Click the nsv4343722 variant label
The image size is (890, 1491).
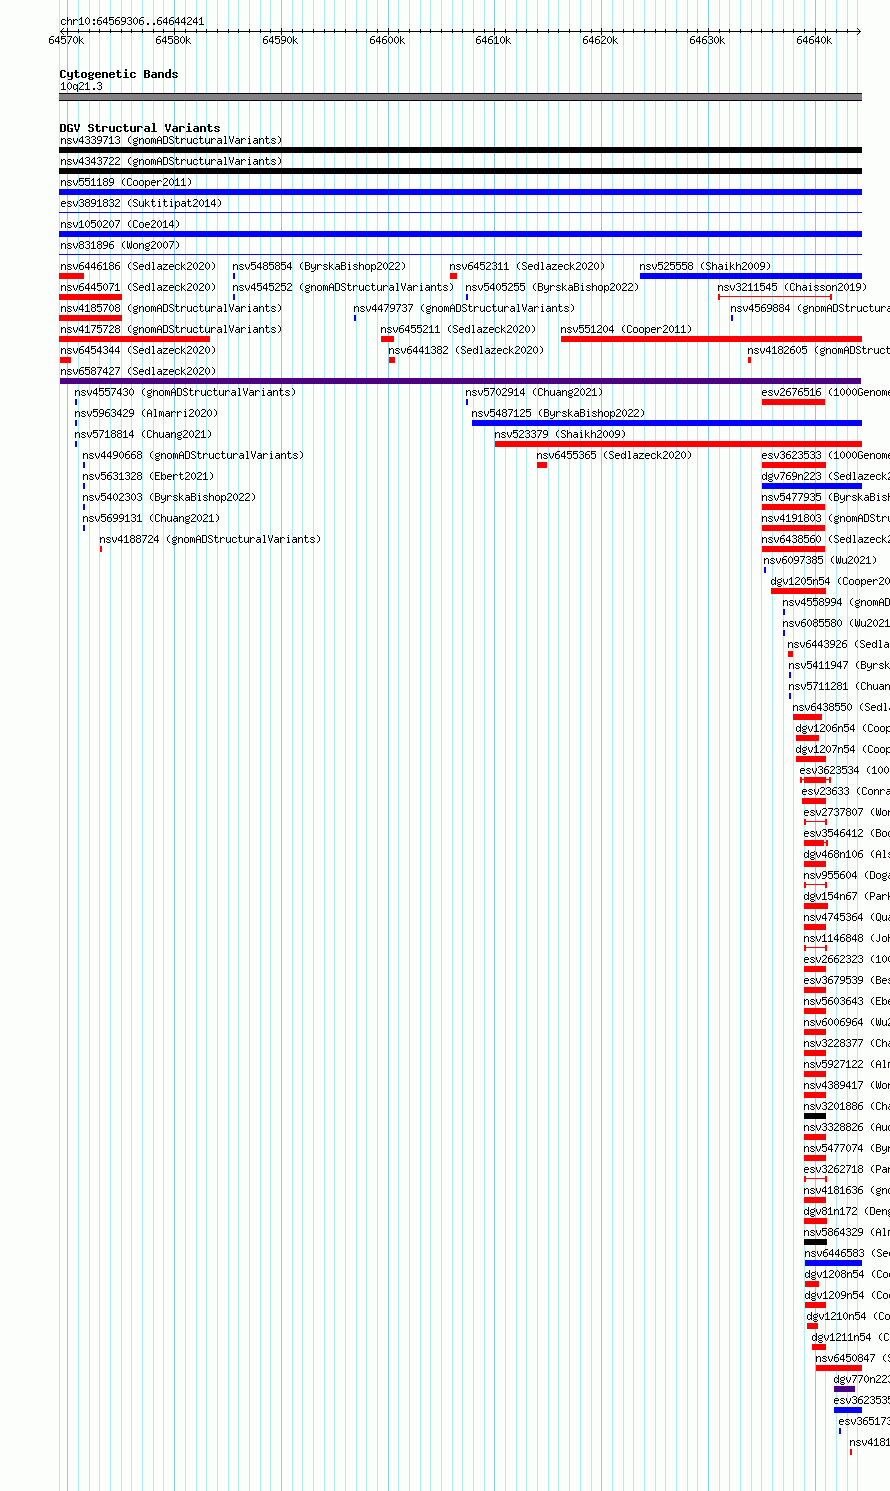[171, 161]
